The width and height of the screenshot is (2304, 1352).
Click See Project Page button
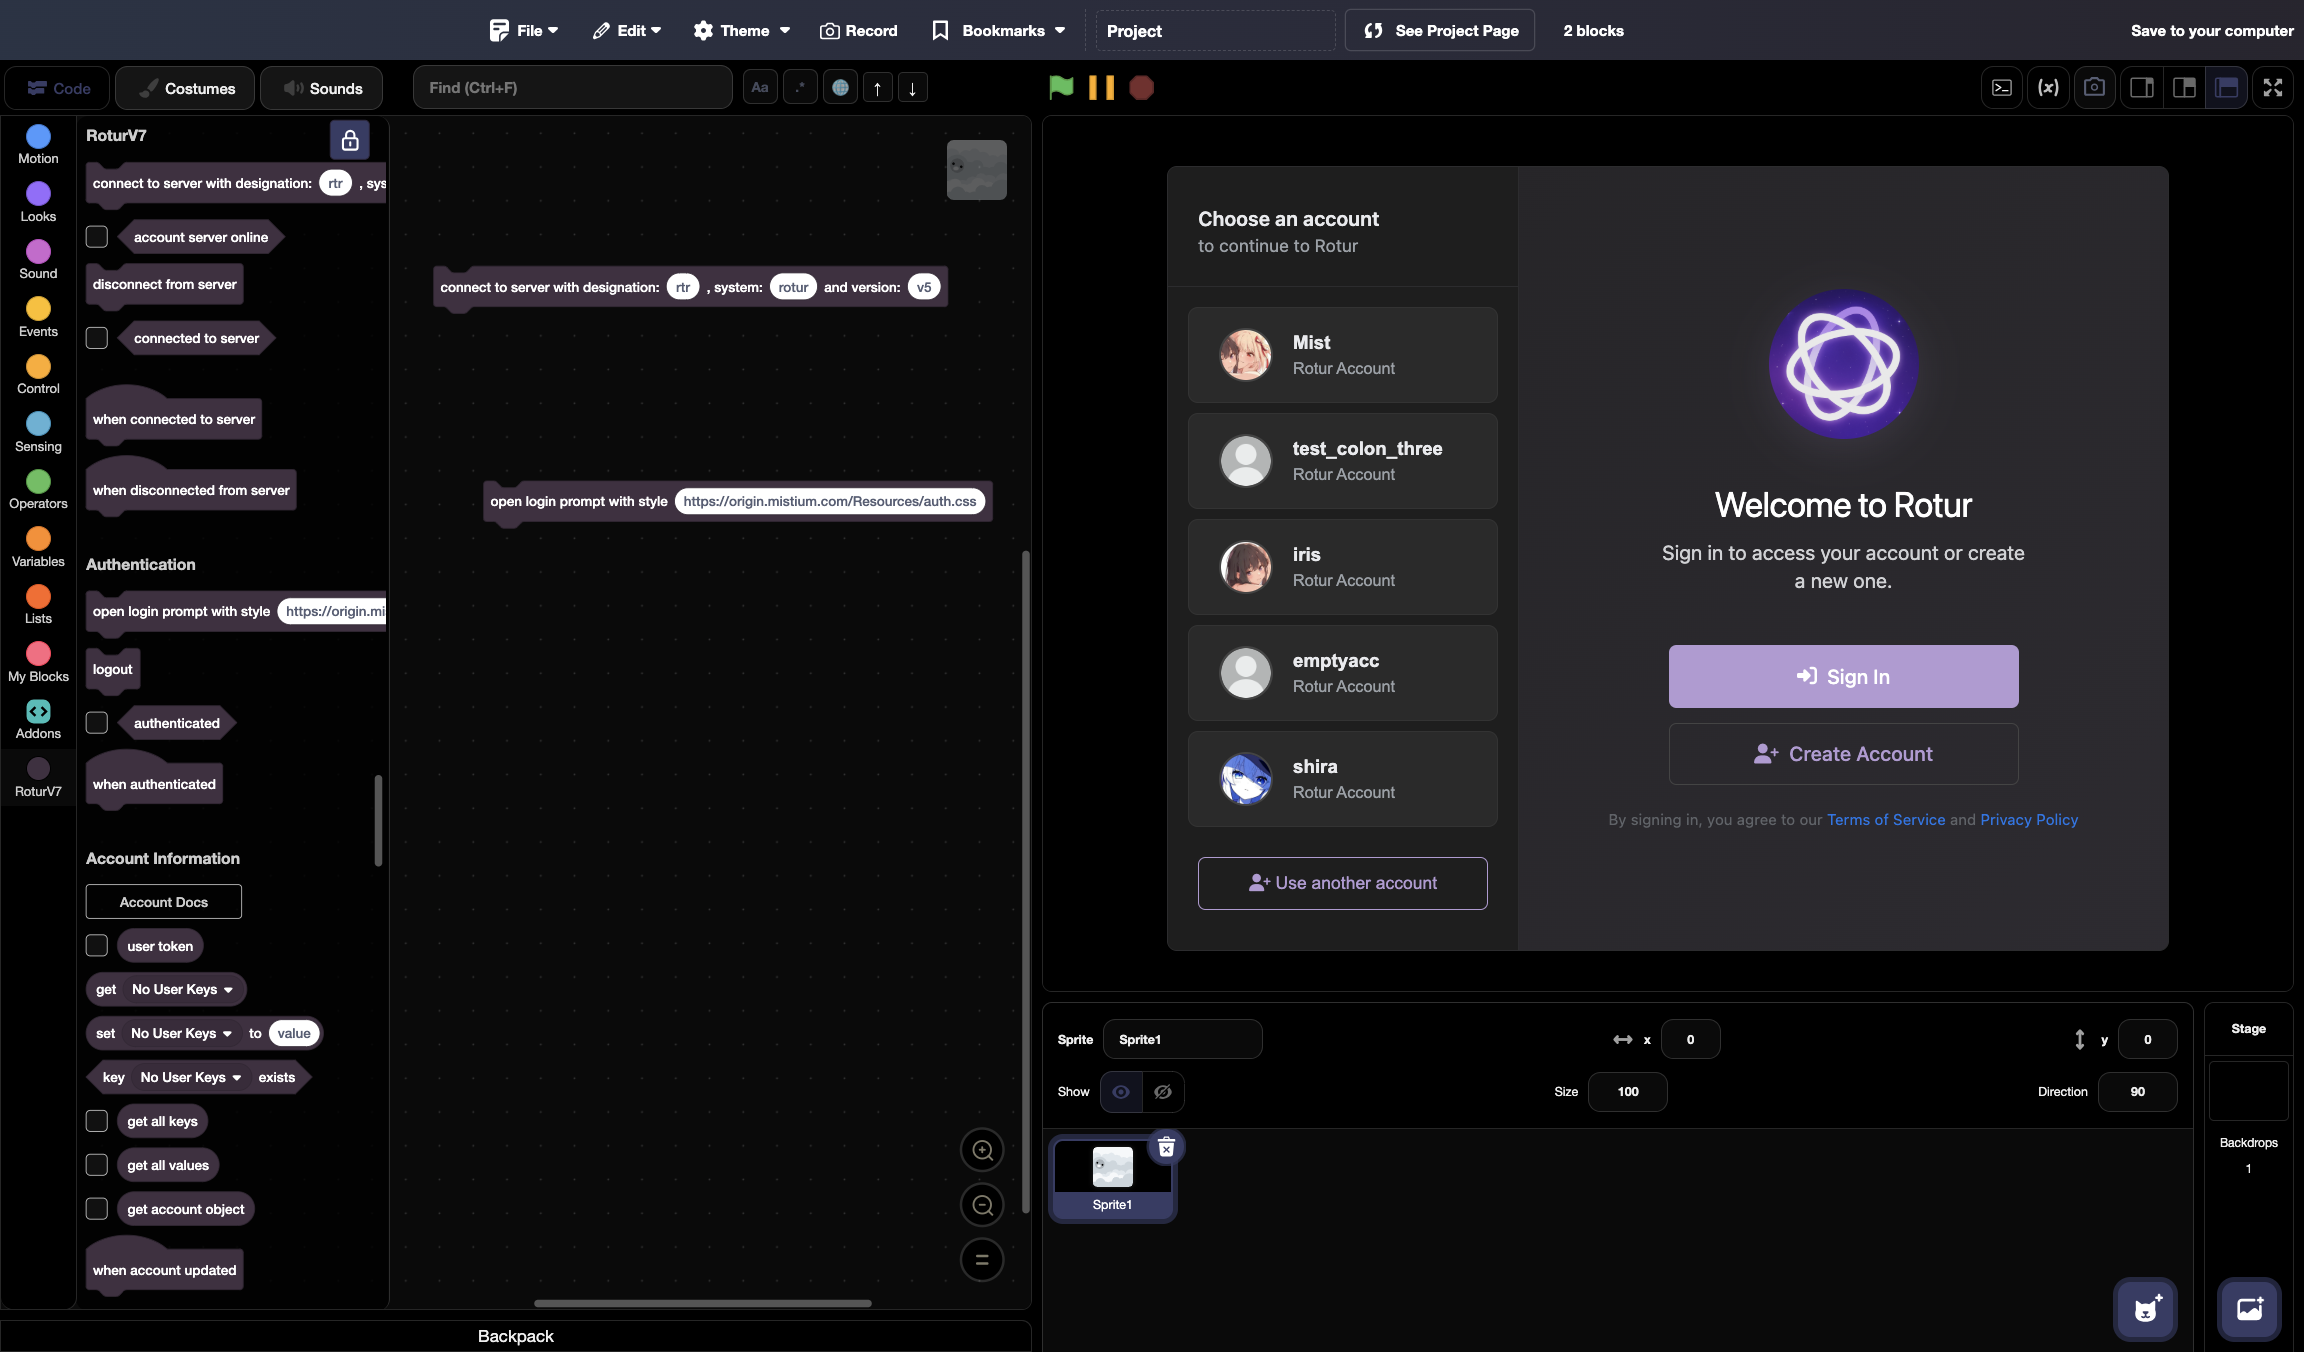(x=1439, y=31)
